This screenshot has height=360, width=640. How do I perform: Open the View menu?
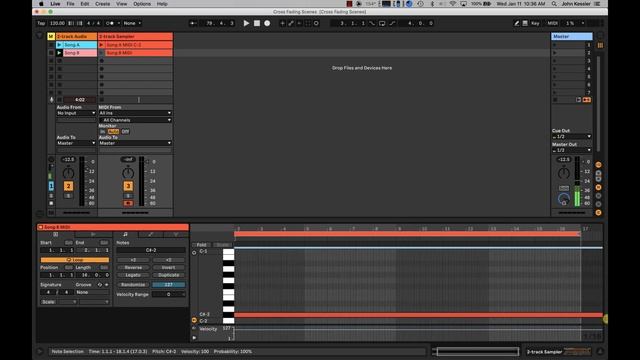pyautogui.click(x=121, y=4)
